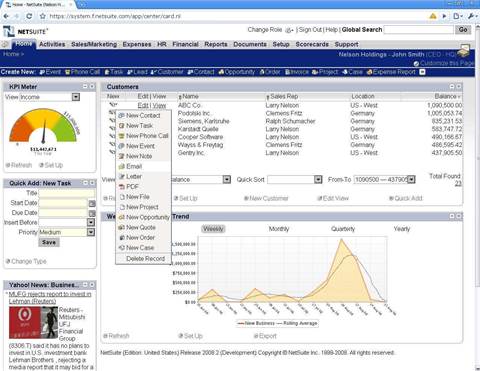Open the Start Date calendar picker icon
Viewport: 480px width, 371px height.
(92, 203)
